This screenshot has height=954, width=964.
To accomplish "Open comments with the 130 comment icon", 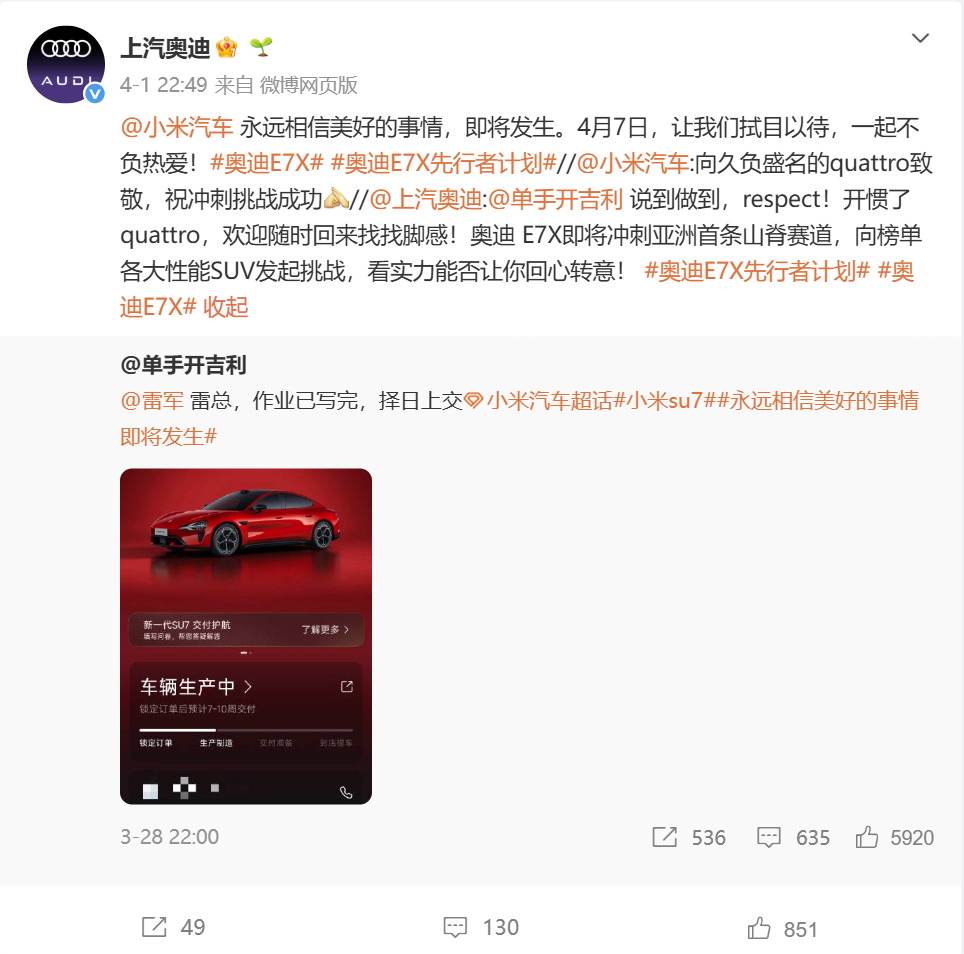I will [x=455, y=927].
